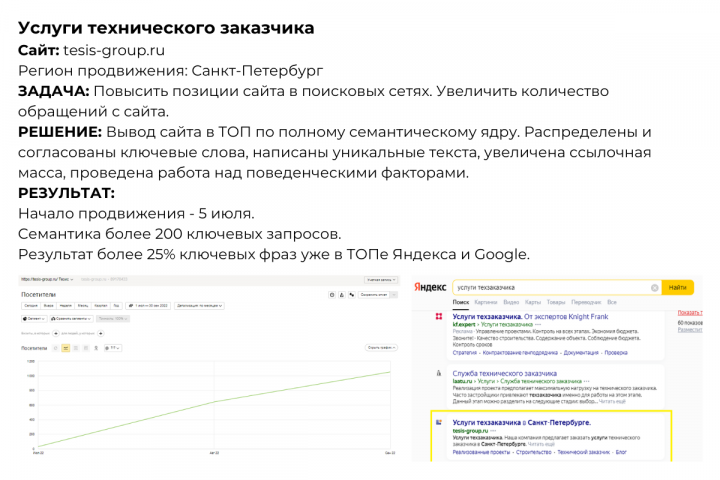Click the kf.expert green URL
The height and width of the screenshot is (480, 720).
(x=464, y=324)
